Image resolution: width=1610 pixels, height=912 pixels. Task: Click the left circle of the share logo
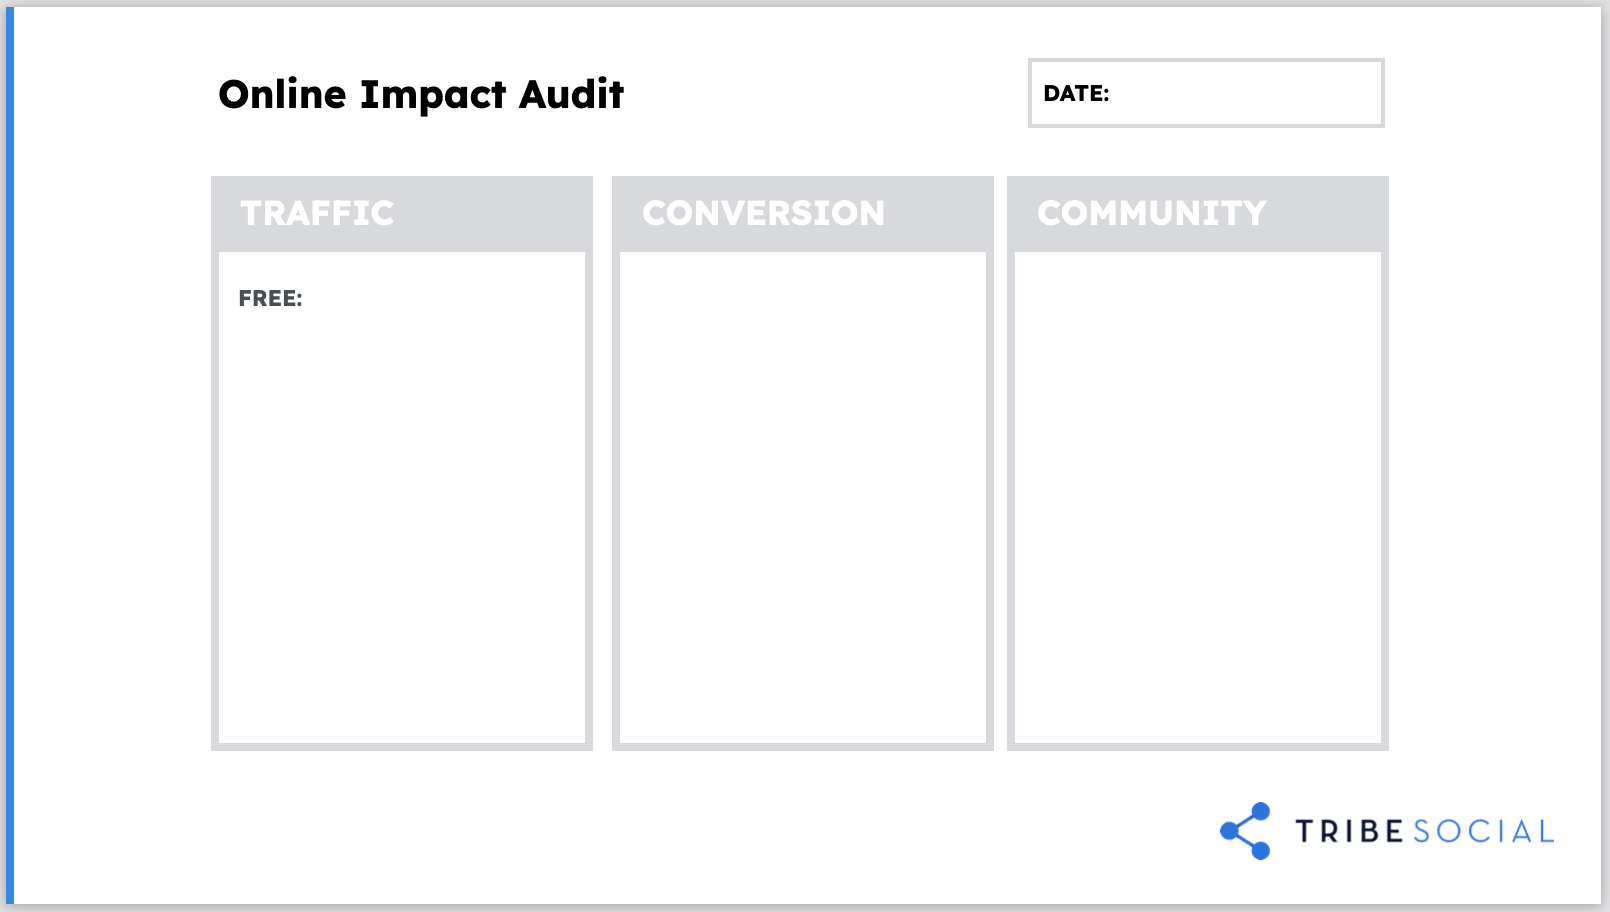(1229, 831)
